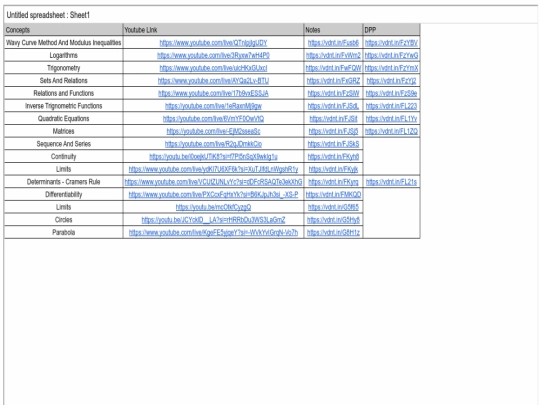Select the 'Continuity' concept cell

point(63,157)
